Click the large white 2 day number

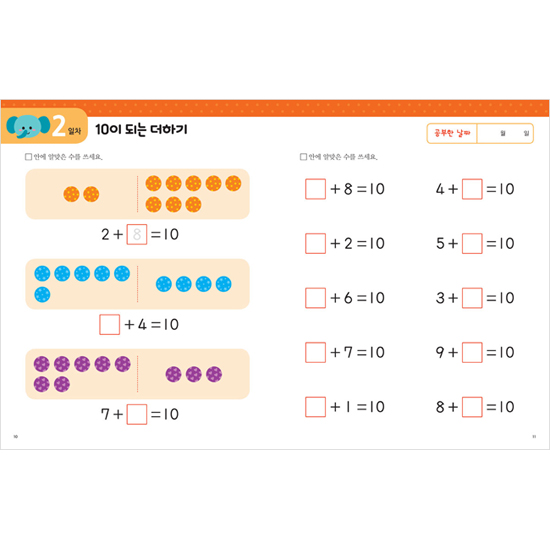pyautogui.click(x=59, y=126)
